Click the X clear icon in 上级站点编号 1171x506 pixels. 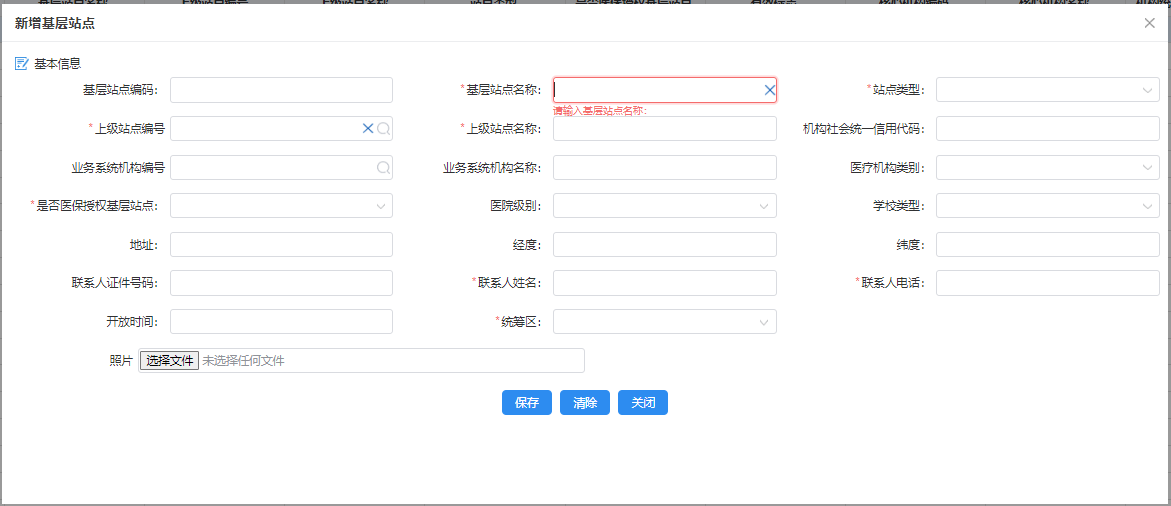368,129
